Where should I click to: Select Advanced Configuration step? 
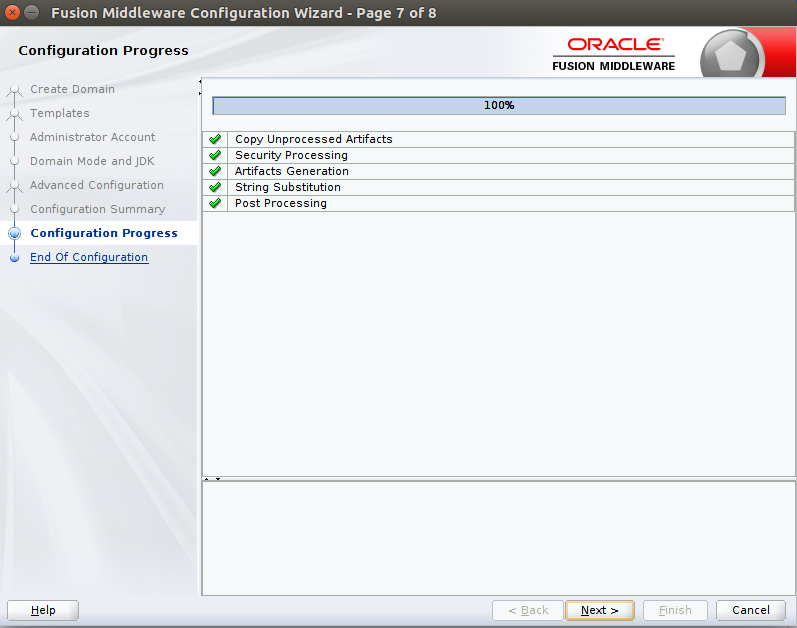[97, 185]
